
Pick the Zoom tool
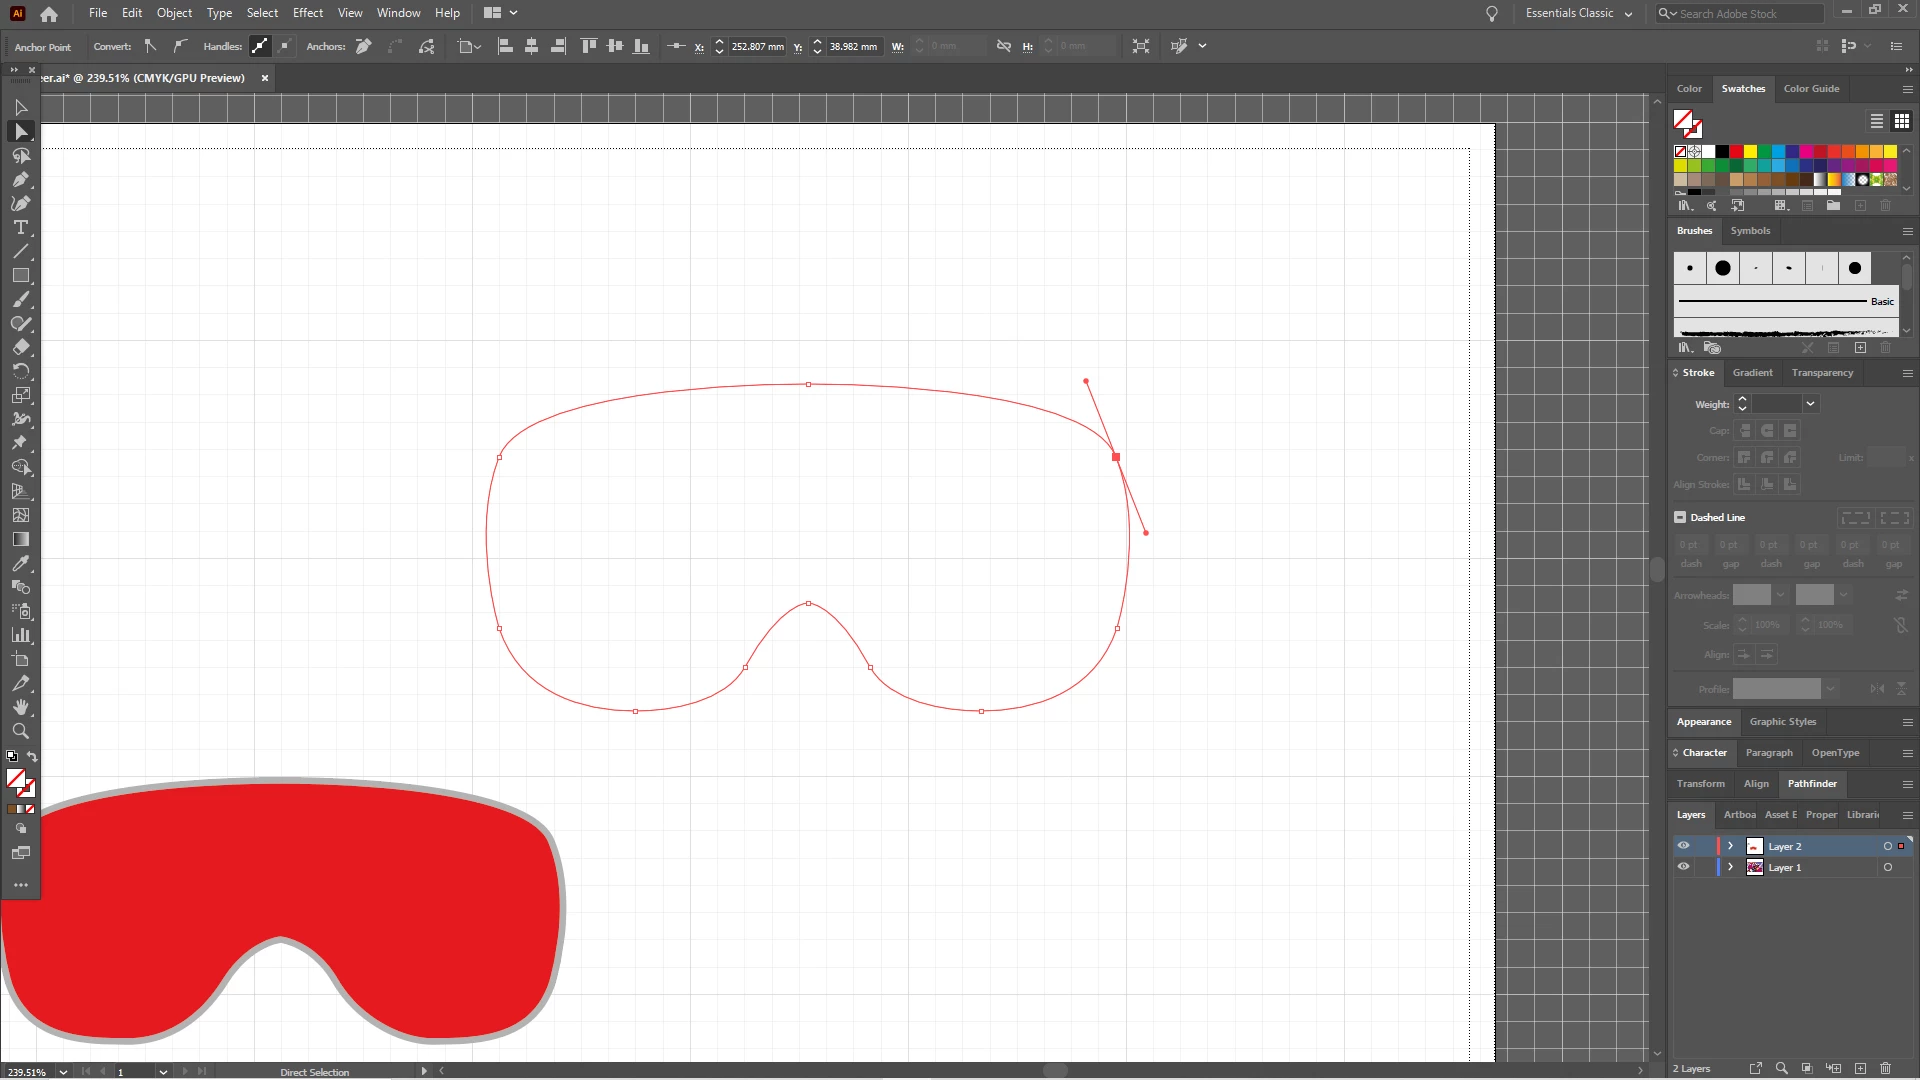tap(20, 731)
